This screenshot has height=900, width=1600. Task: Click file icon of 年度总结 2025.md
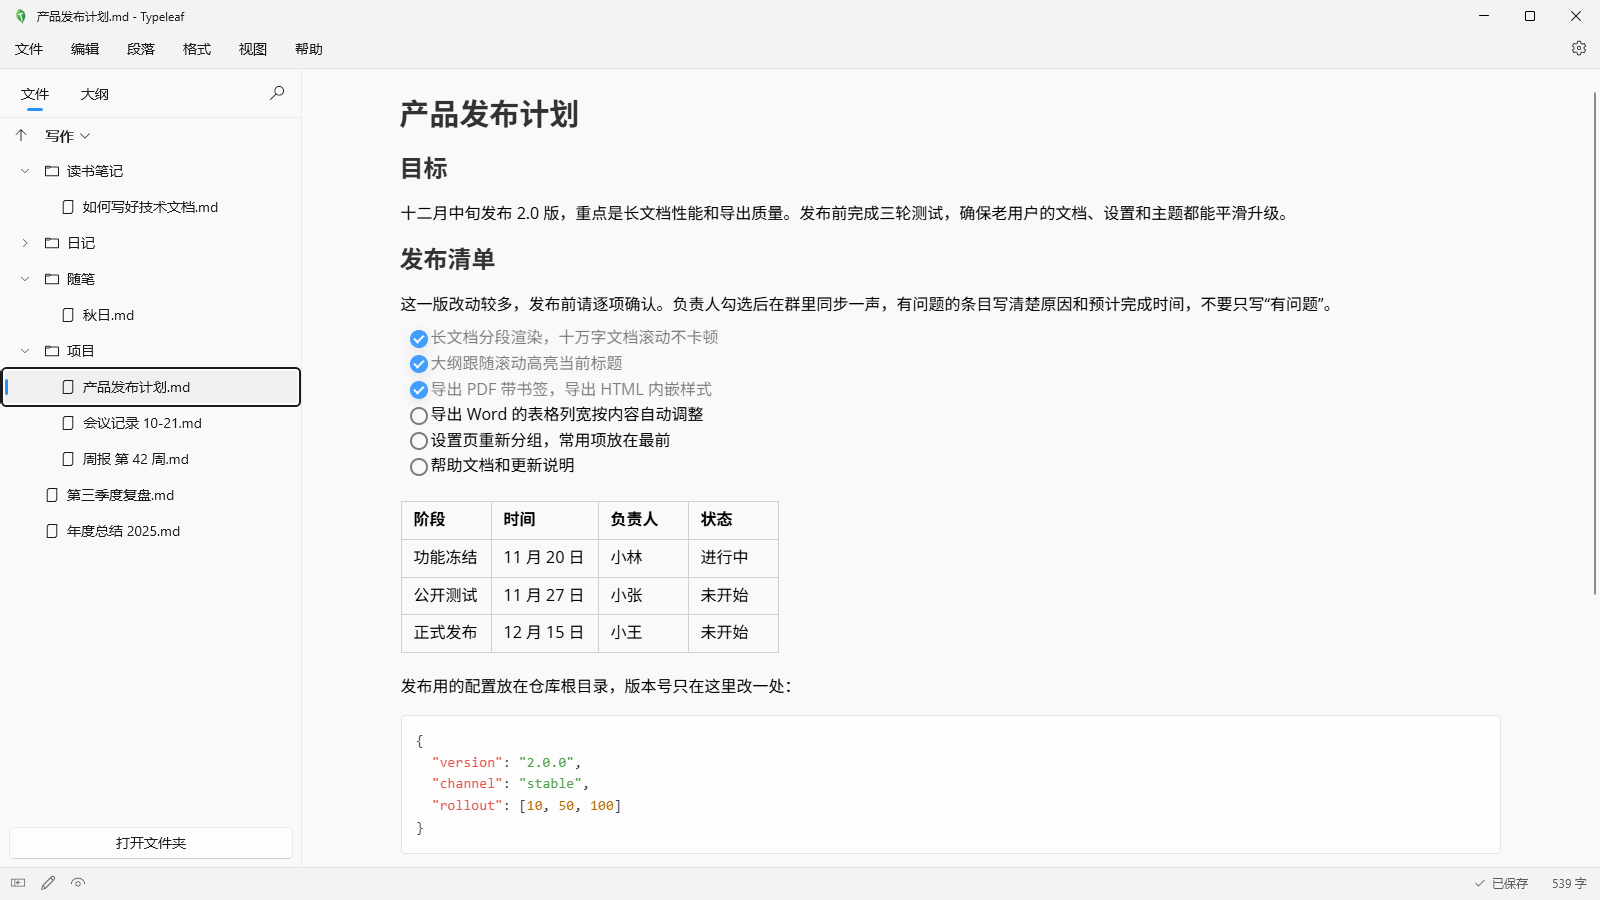tap(52, 531)
